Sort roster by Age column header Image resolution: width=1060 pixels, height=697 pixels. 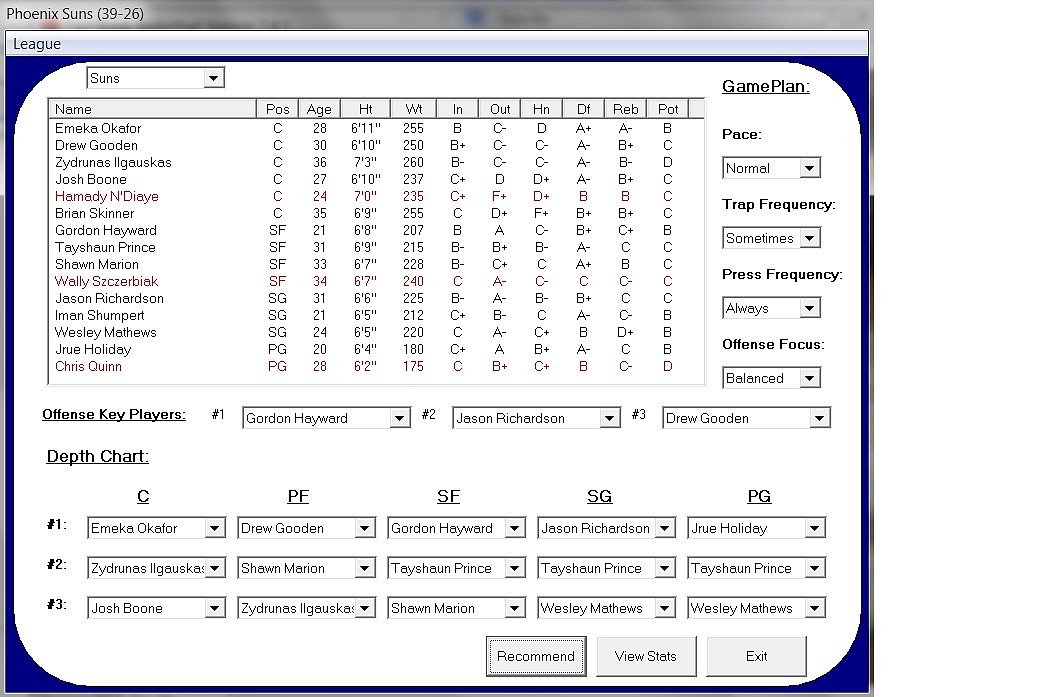click(319, 109)
